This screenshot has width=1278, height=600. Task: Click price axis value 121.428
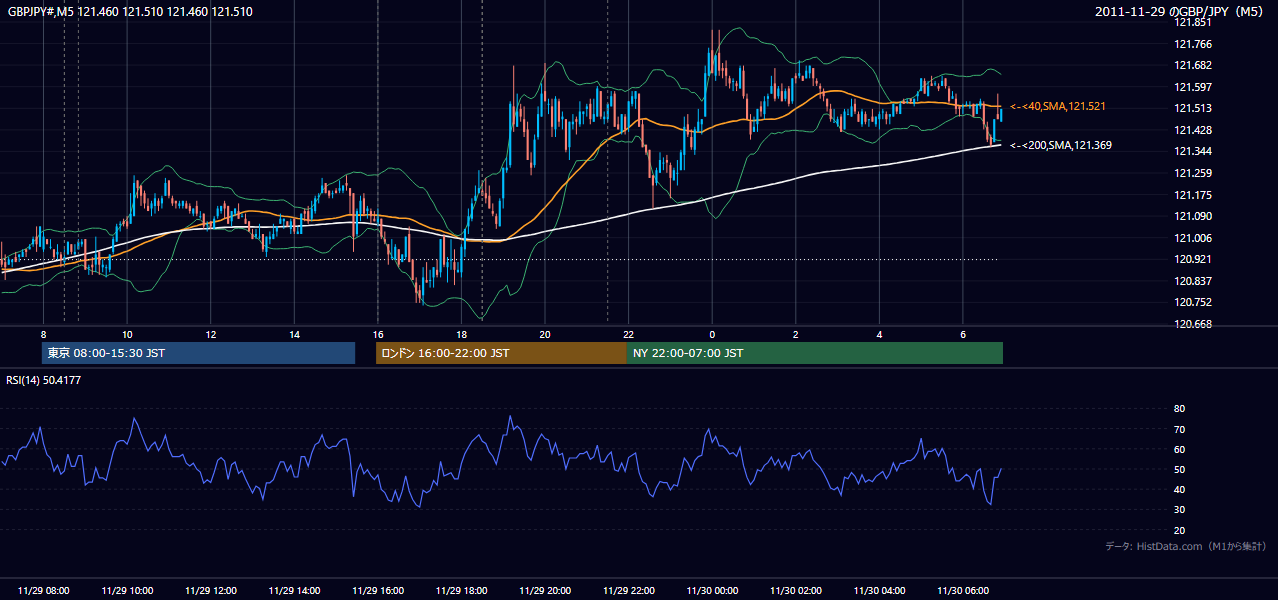[x=1192, y=130]
